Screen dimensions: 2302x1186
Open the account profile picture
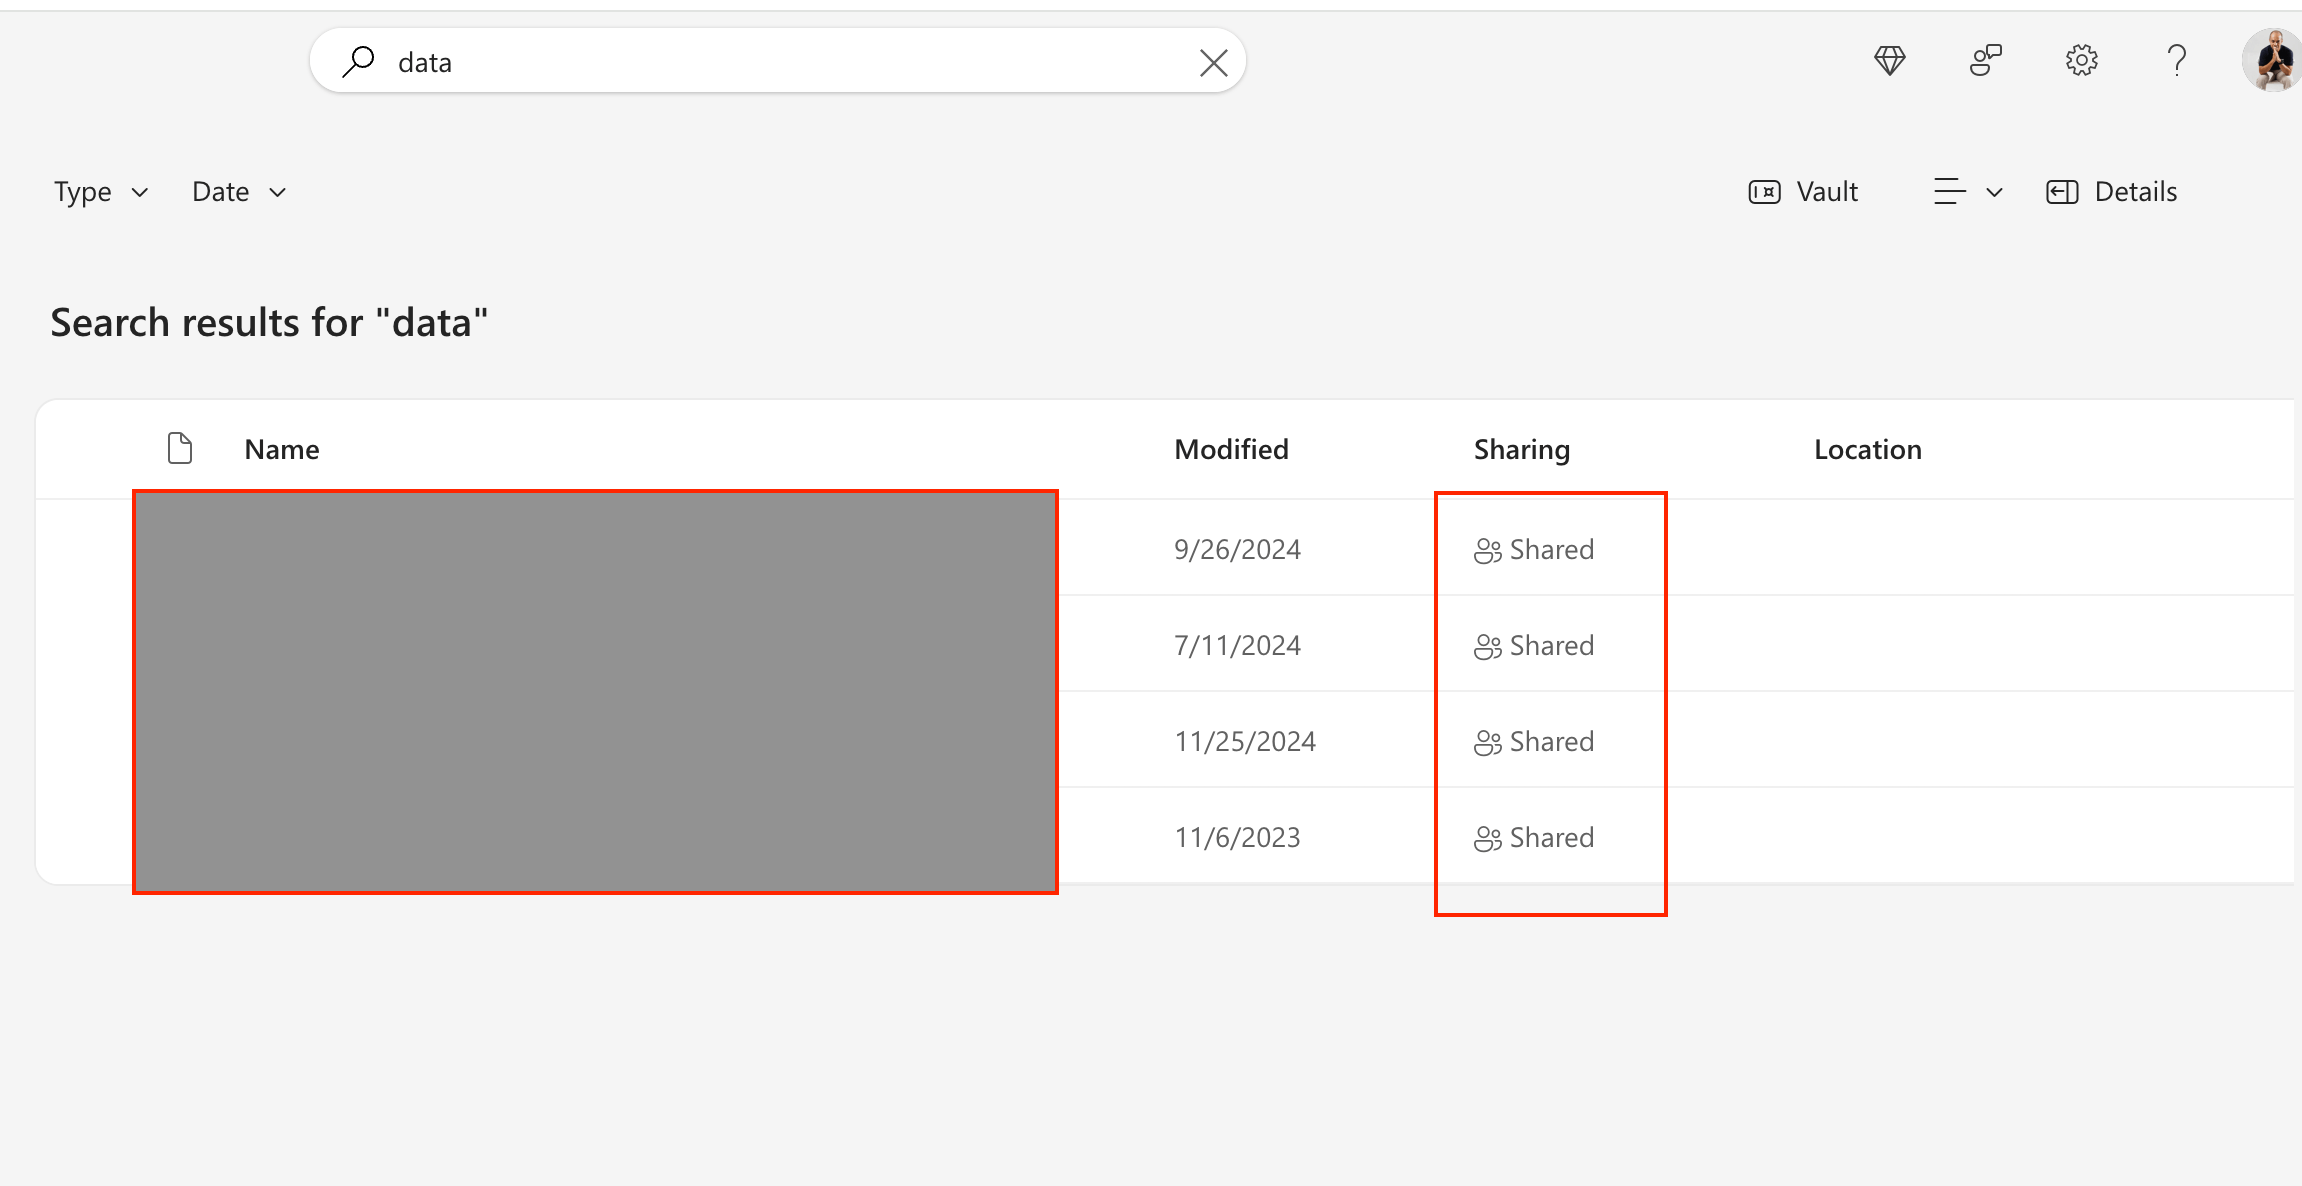2273,61
